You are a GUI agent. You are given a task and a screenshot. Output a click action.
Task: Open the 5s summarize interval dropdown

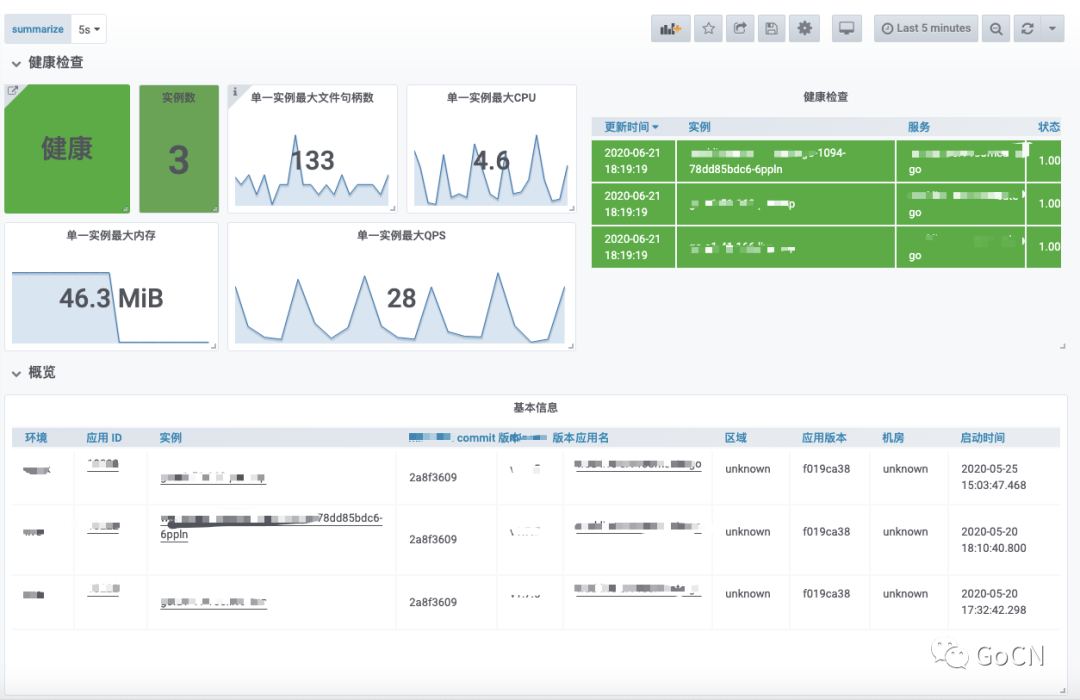(x=90, y=30)
